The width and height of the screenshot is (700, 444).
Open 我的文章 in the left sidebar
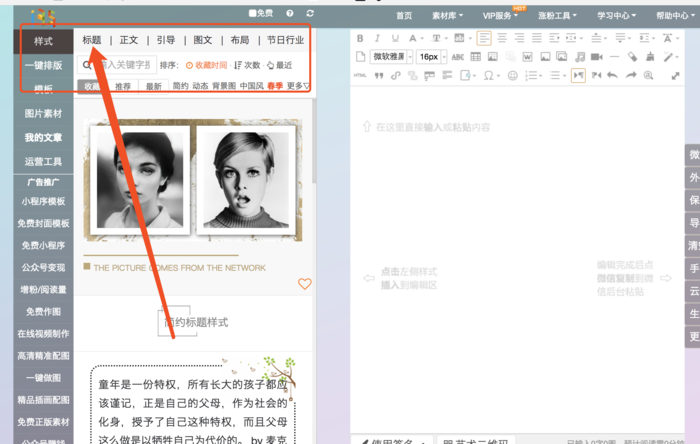(43, 137)
